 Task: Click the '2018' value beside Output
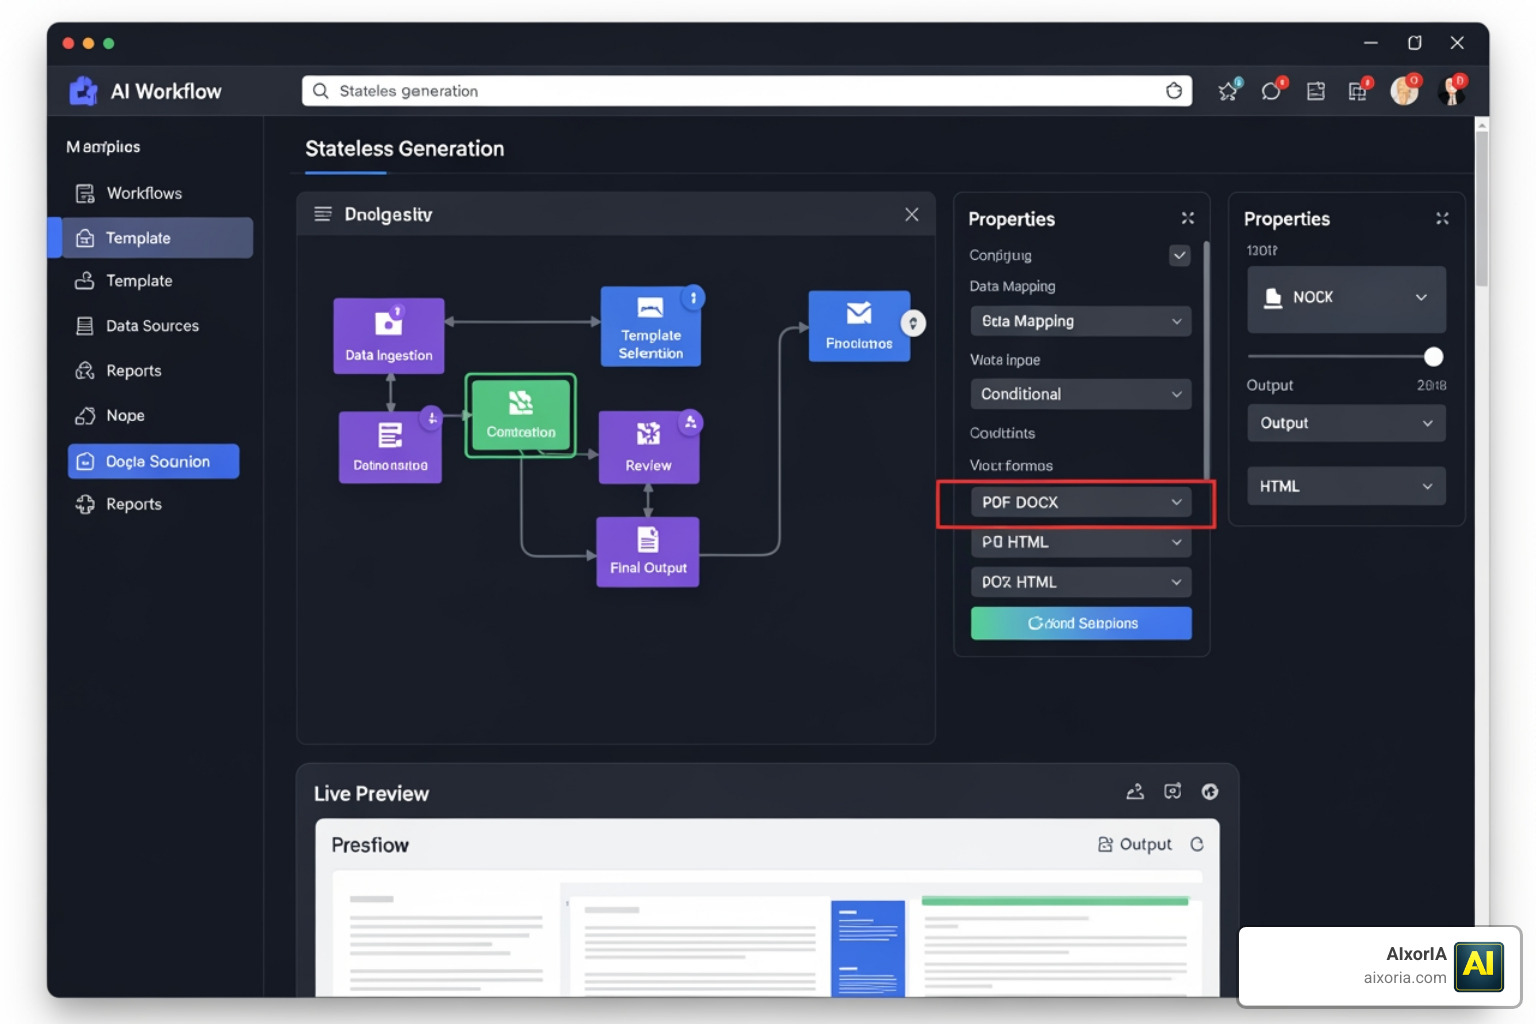tap(1431, 385)
